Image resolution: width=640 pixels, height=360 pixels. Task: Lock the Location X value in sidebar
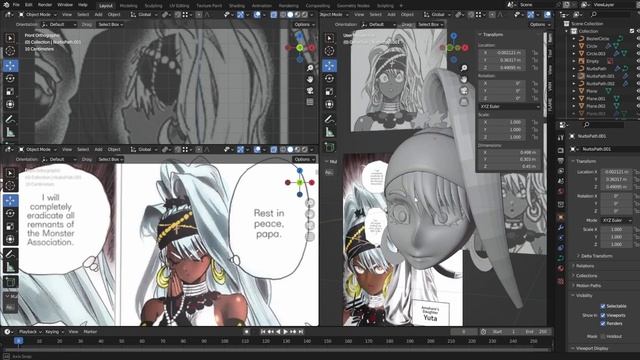pos(534,53)
